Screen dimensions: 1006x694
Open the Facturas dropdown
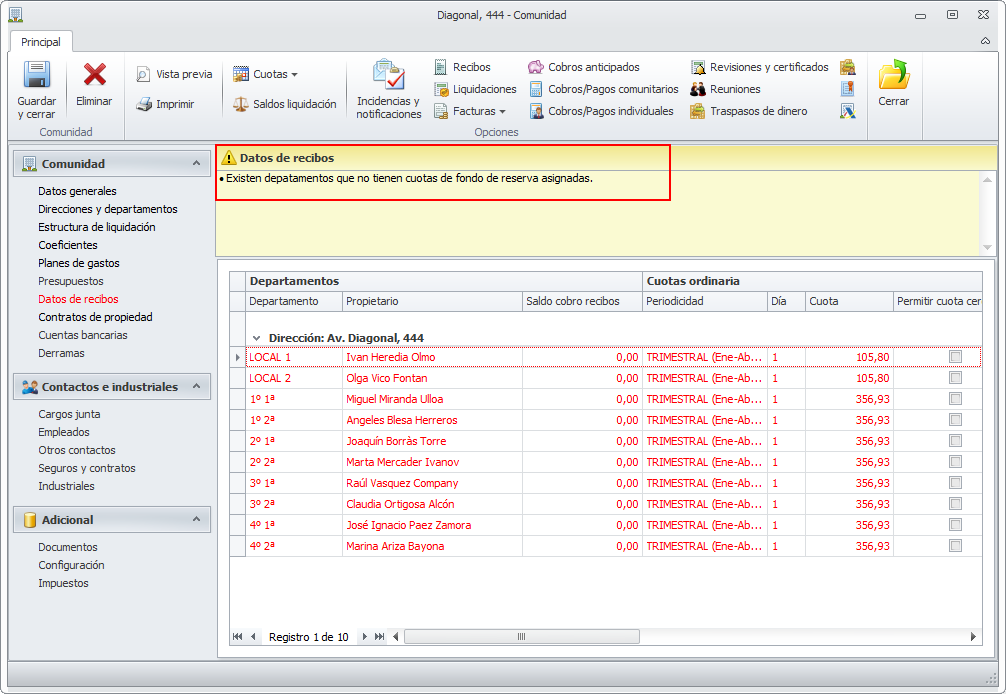[470, 111]
